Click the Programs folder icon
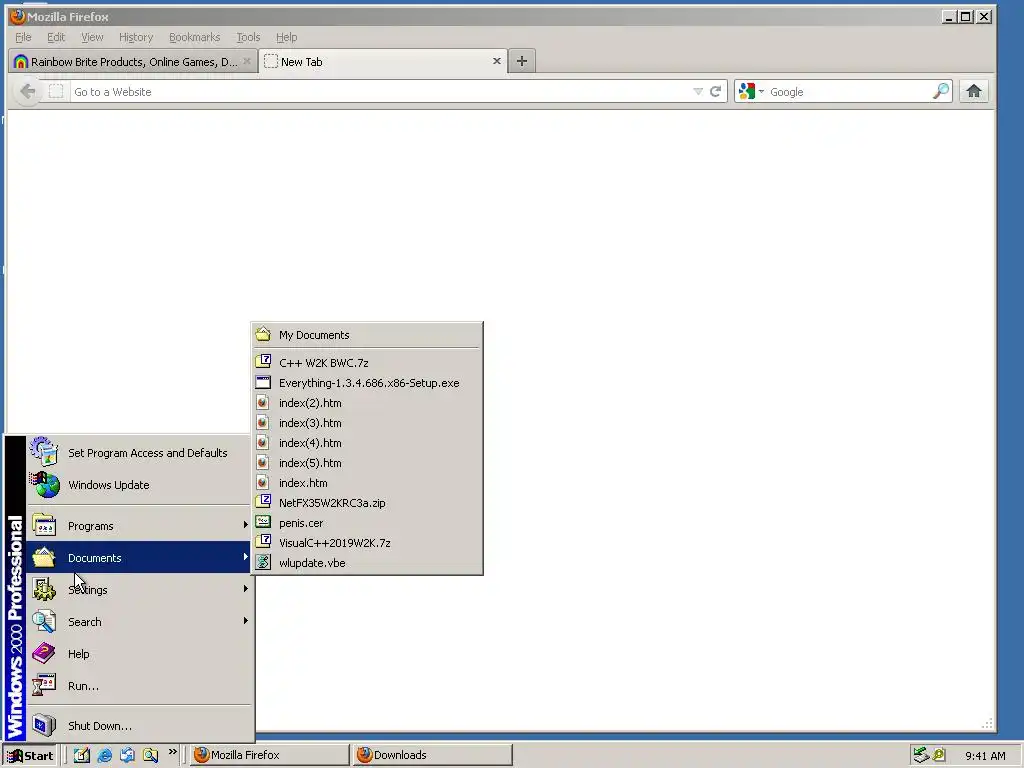This screenshot has height=768, width=1024. pos(44,526)
